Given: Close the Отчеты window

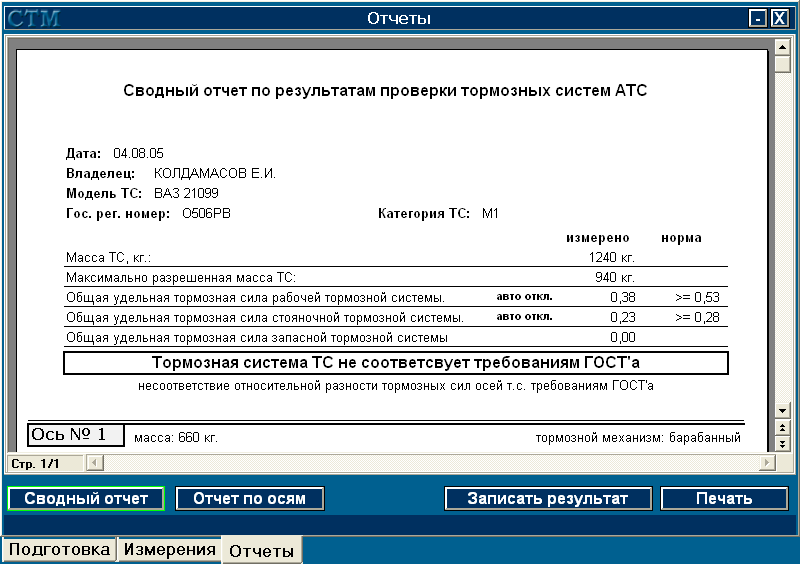Looking at the screenshot, I should [x=780, y=18].
